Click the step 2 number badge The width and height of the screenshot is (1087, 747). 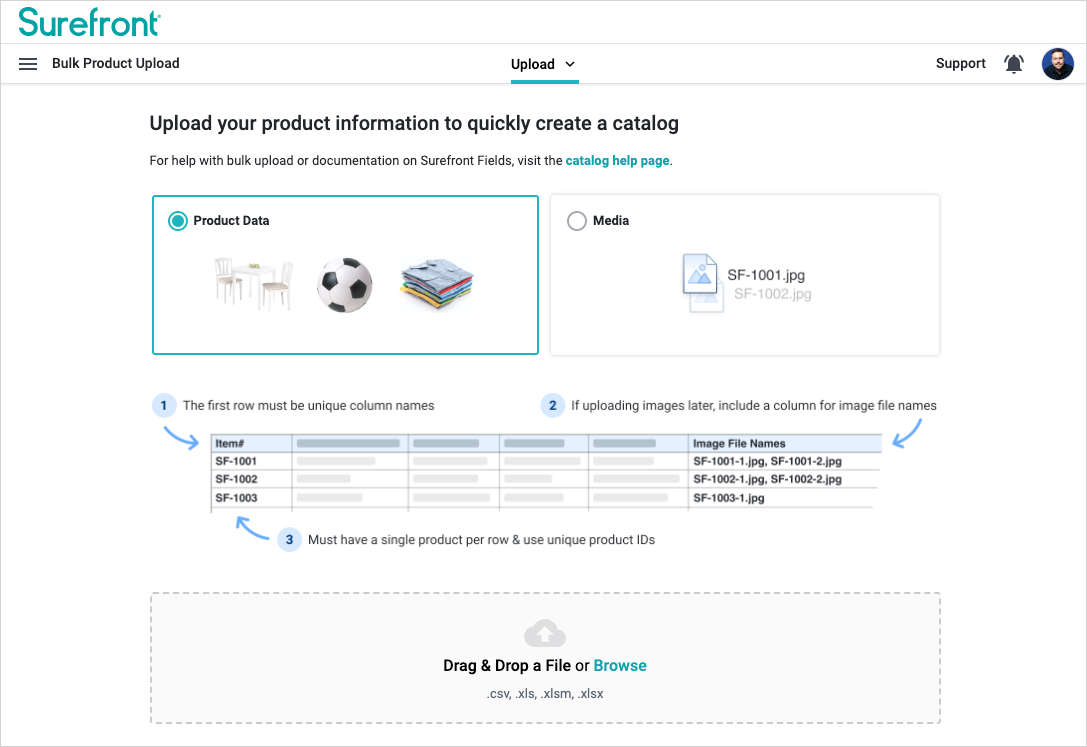[x=552, y=406]
